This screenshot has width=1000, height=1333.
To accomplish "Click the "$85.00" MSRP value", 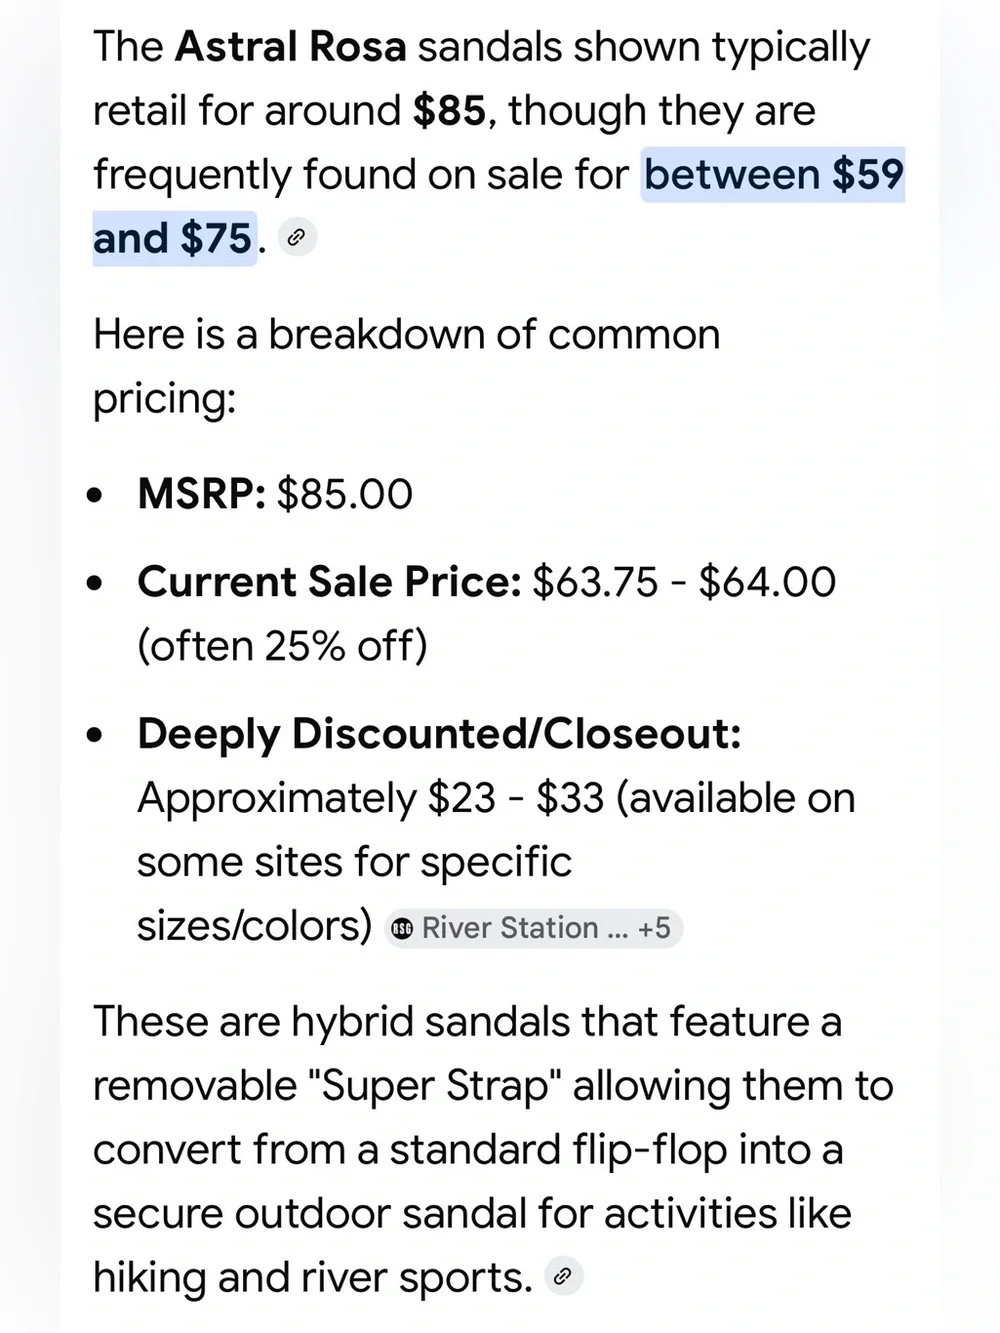I will 344,494.
